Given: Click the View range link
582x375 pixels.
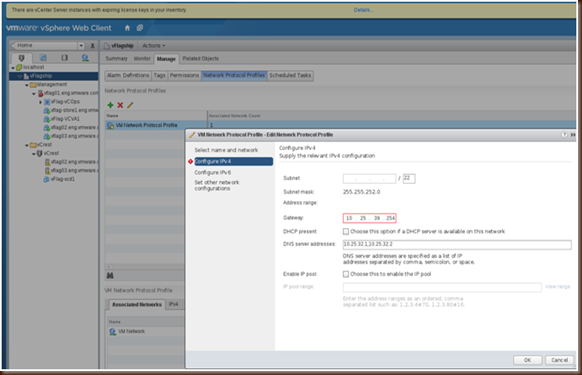Looking at the screenshot, I should pyautogui.click(x=558, y=287).
